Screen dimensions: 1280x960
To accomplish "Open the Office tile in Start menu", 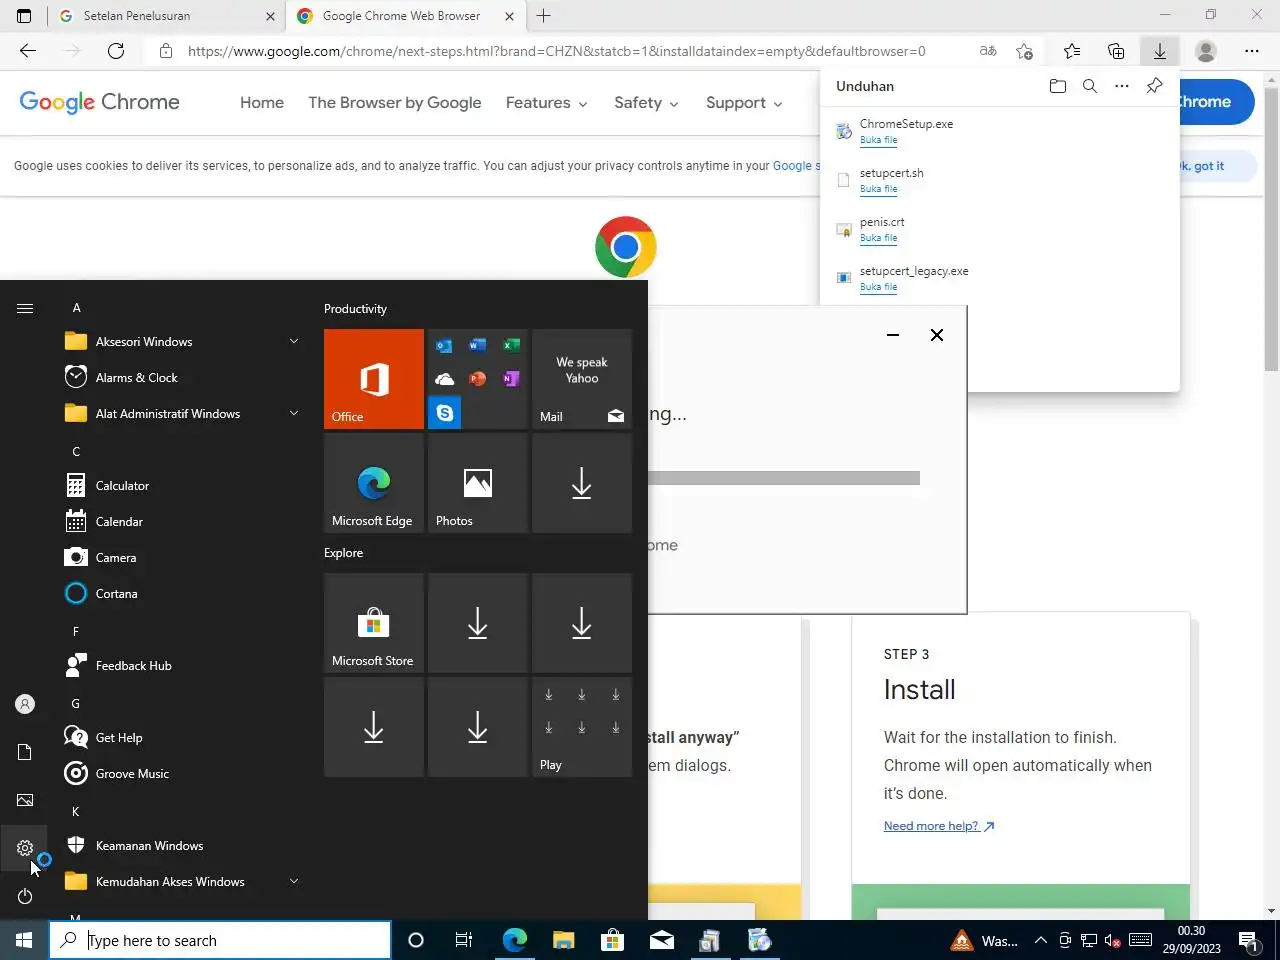I will point(374,379).
